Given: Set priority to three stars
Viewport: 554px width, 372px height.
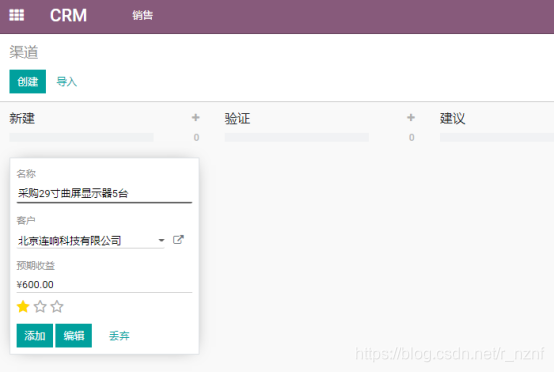Looking at the screenshot, I should coord(57,307).
